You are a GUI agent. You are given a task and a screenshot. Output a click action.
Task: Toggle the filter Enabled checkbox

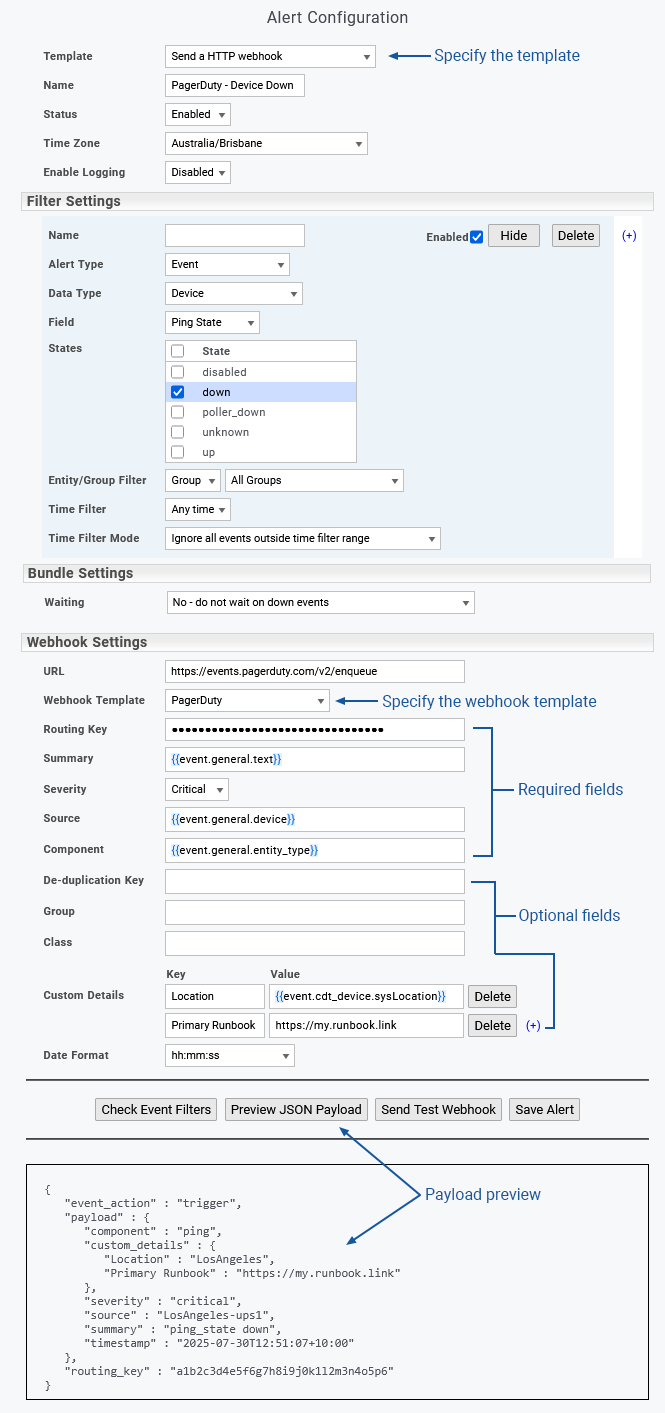[x=476, y=237]
